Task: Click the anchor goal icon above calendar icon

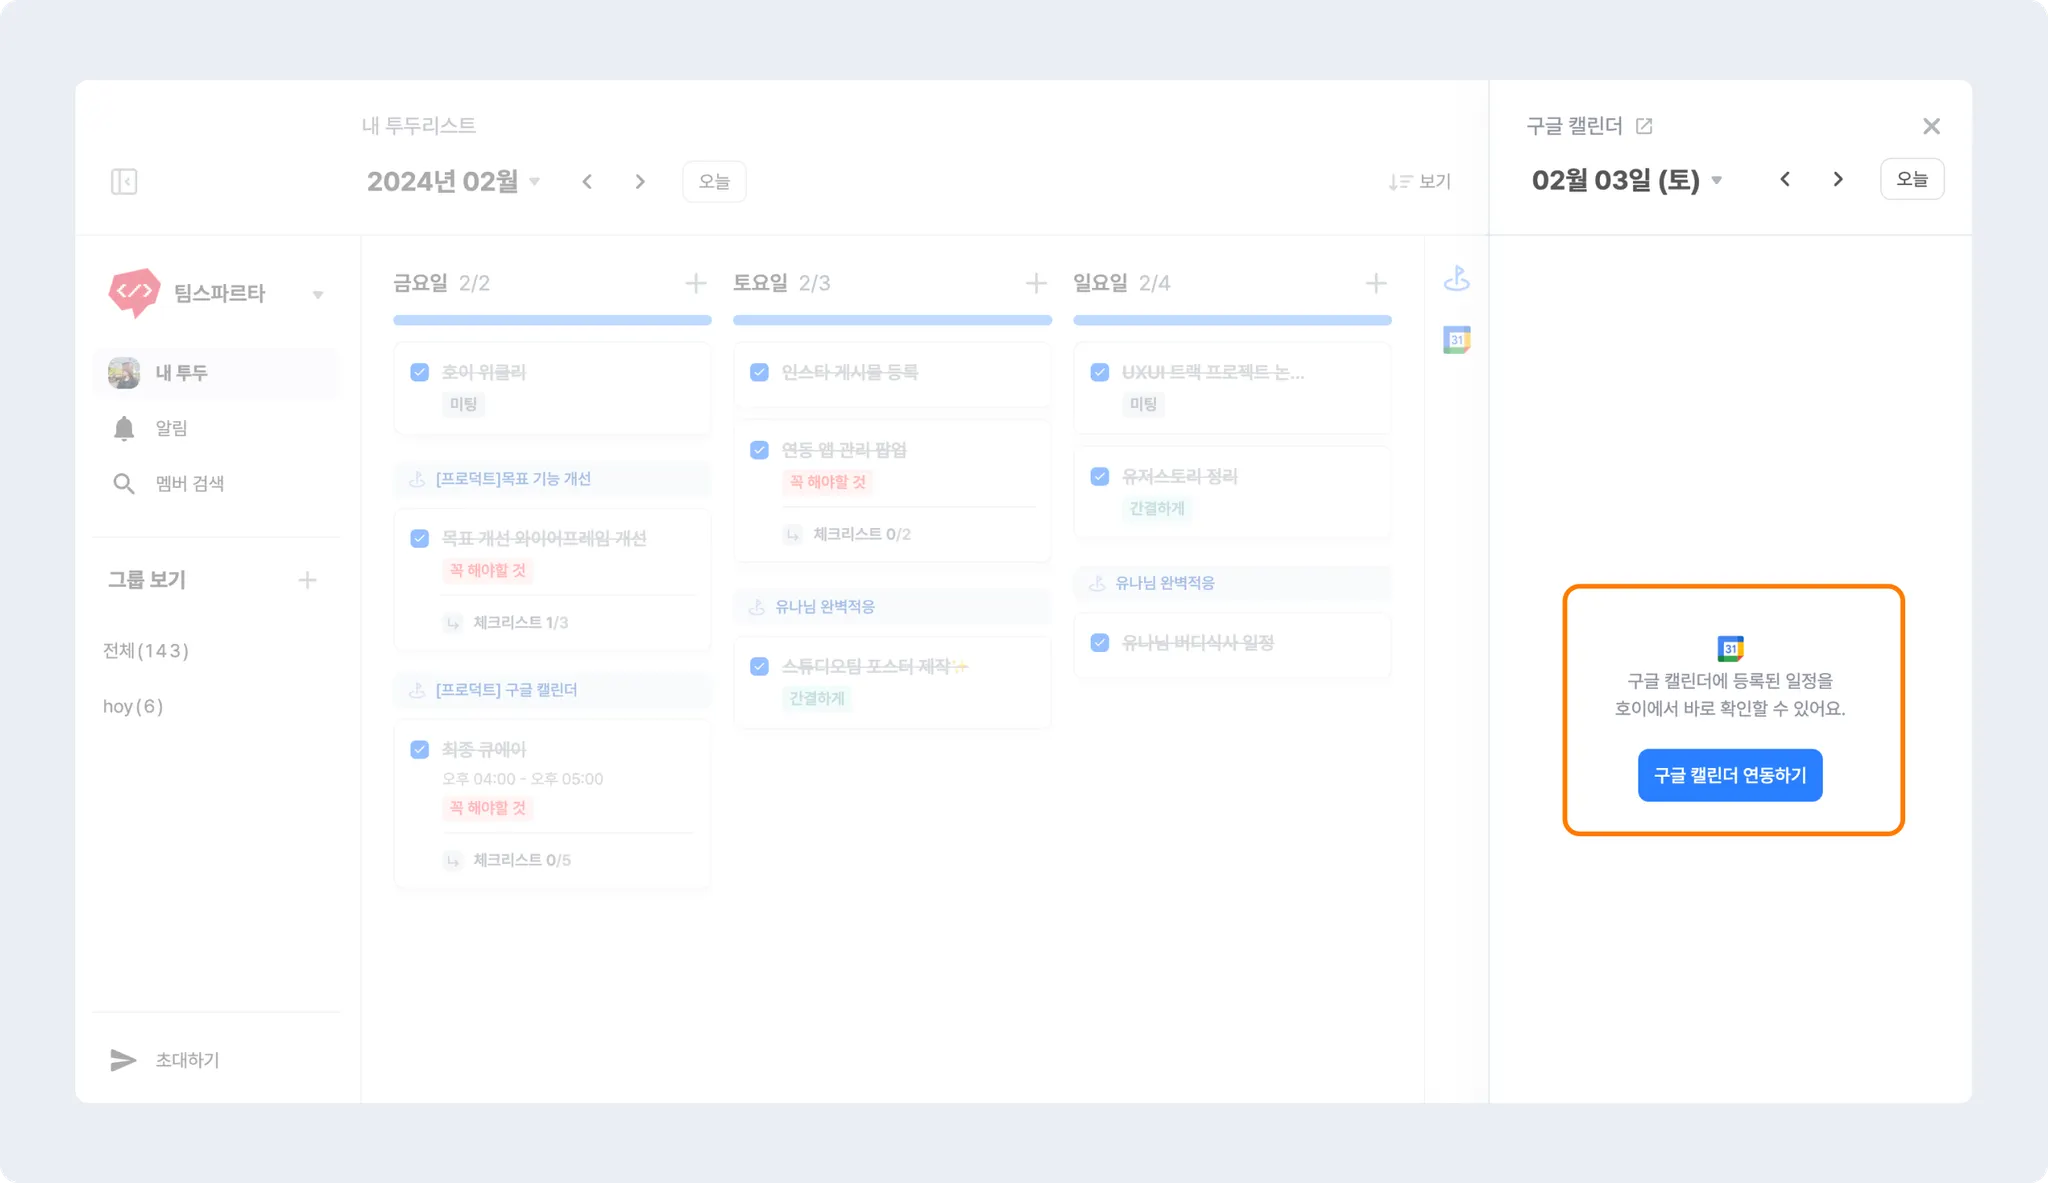Action: point(1457,279)
